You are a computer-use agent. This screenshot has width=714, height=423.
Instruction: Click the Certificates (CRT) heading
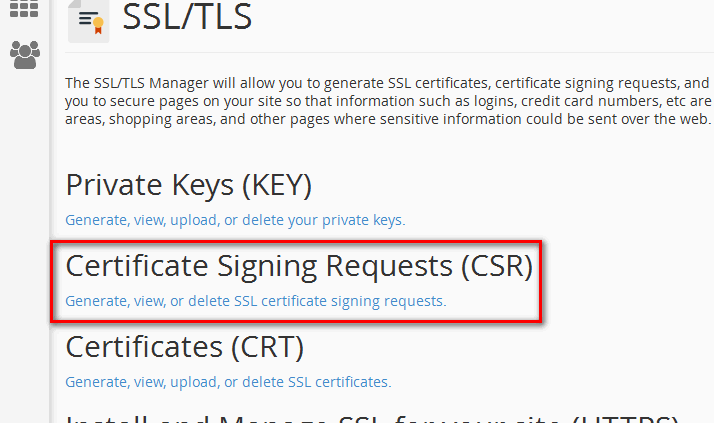[184, 347]
